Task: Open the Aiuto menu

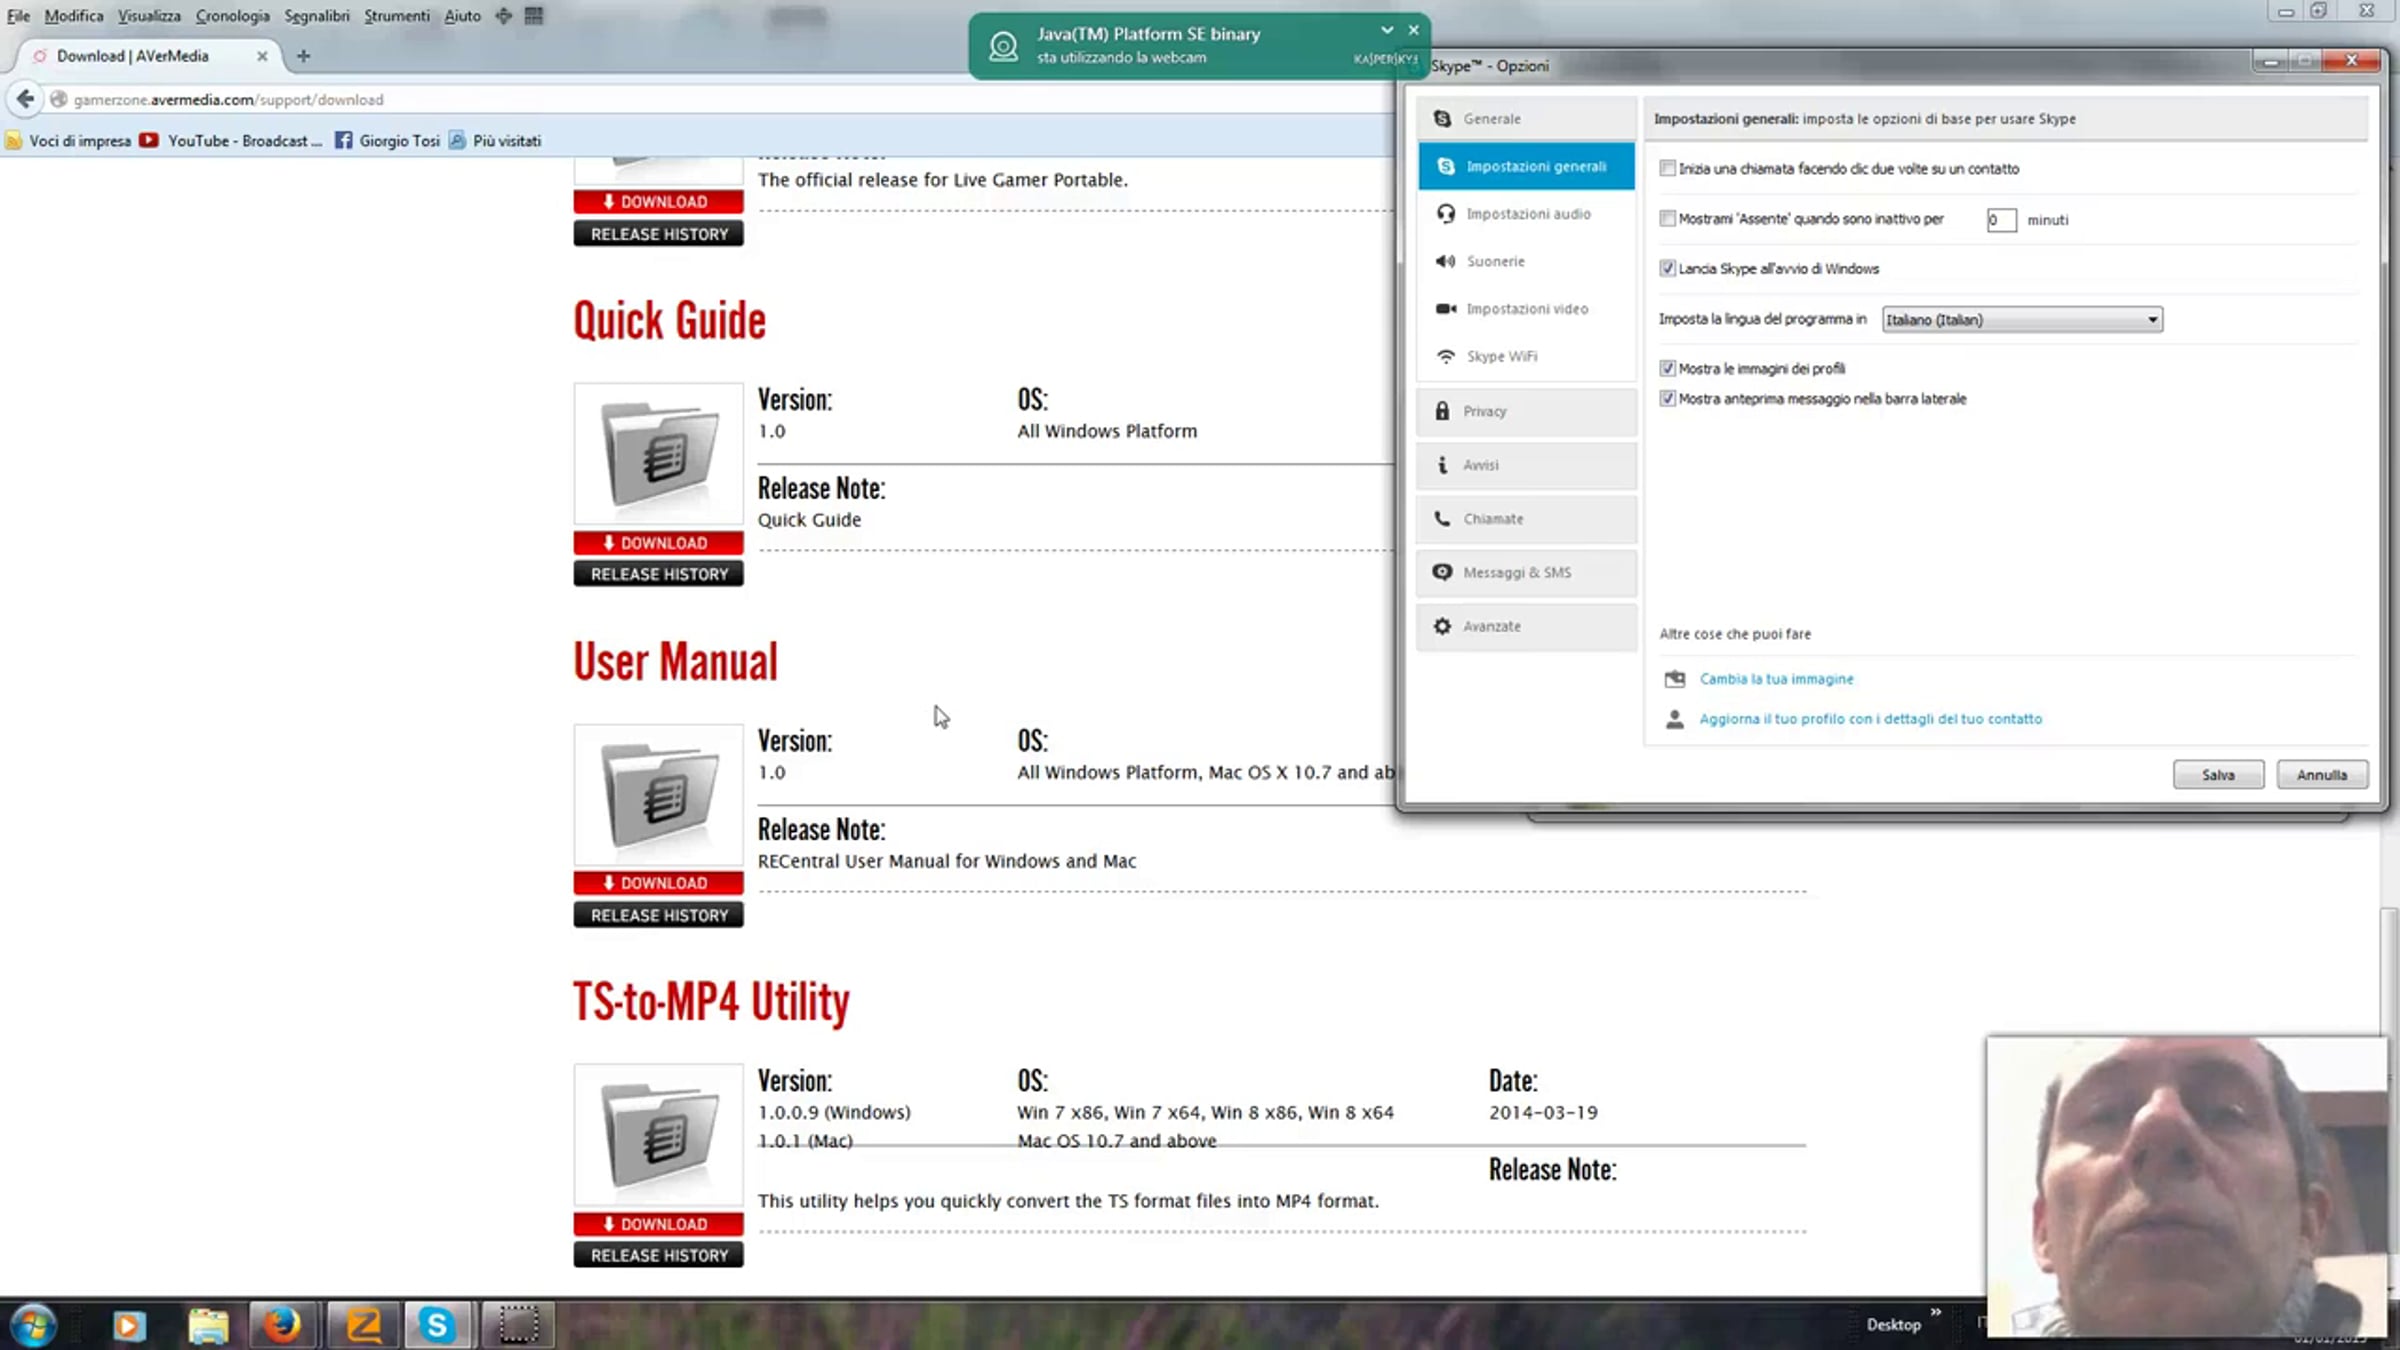Action: coord(462,16)
